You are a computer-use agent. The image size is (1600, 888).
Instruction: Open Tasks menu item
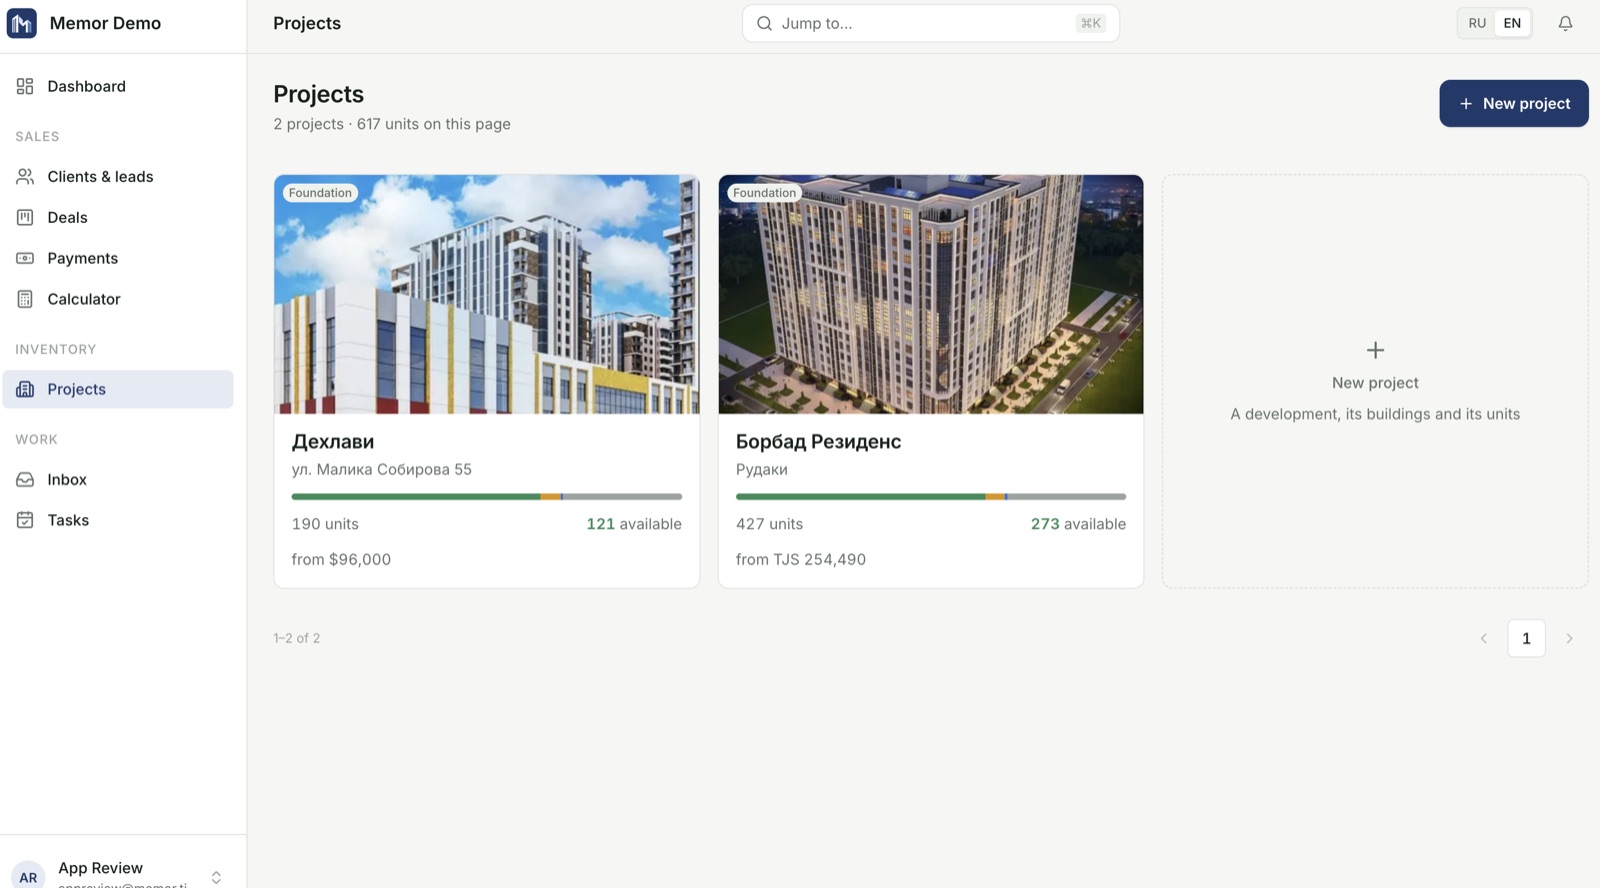(x=118, y=520)
